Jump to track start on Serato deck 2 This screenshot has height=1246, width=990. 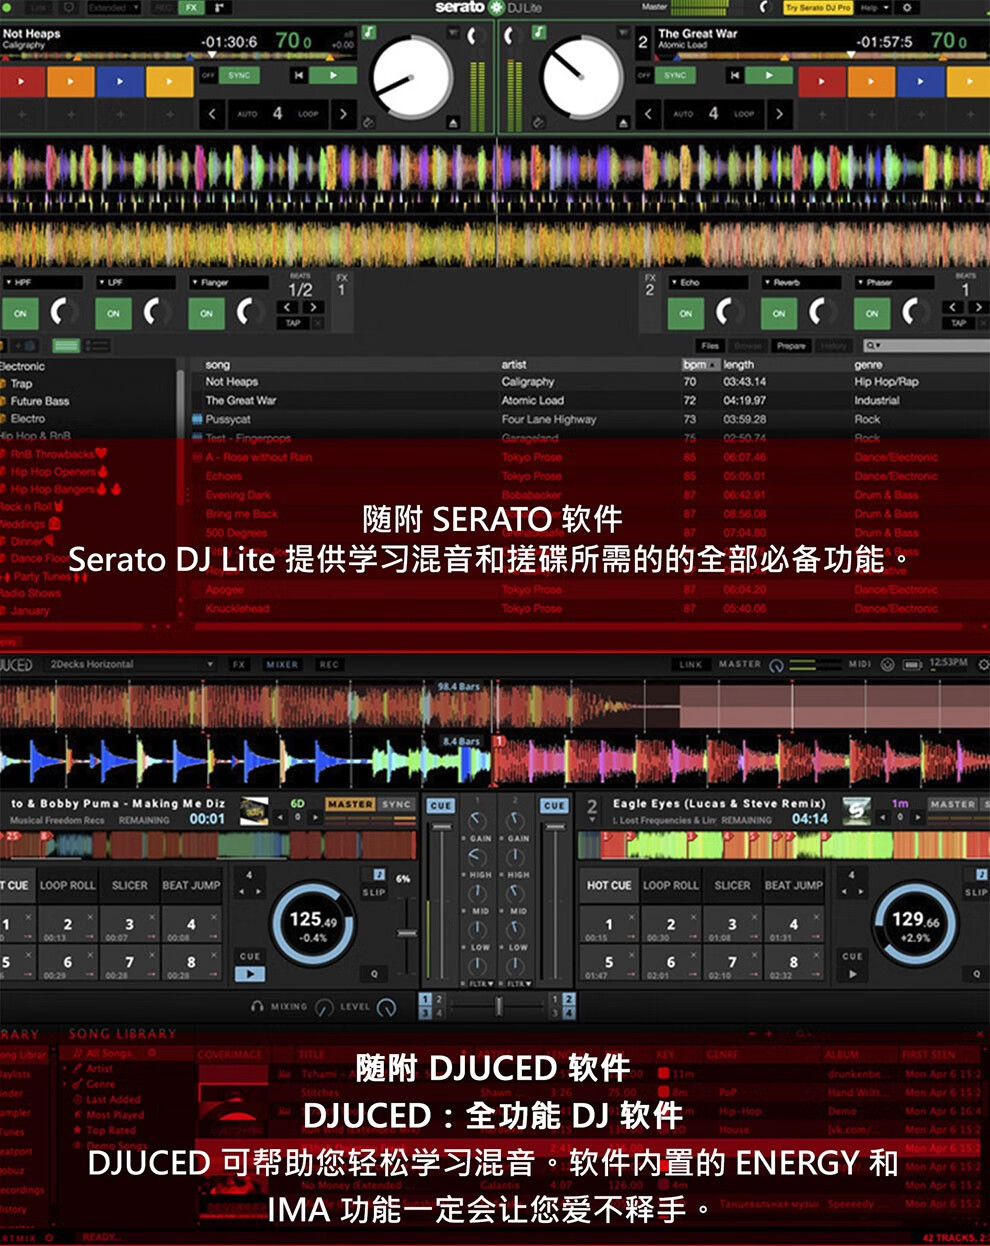[x=734, y=75]
